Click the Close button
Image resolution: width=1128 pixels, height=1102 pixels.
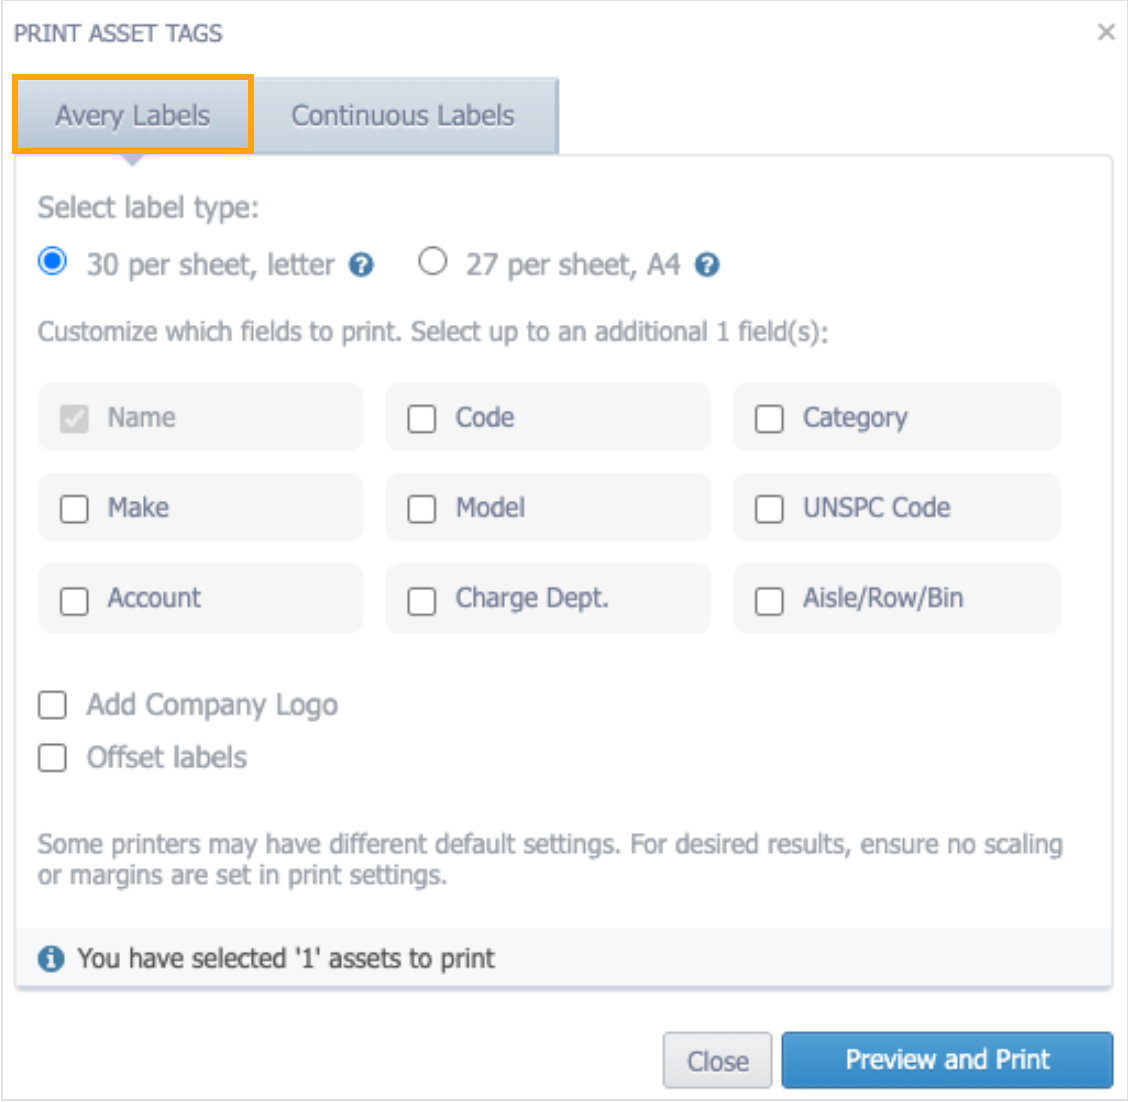pos(717,1060)
